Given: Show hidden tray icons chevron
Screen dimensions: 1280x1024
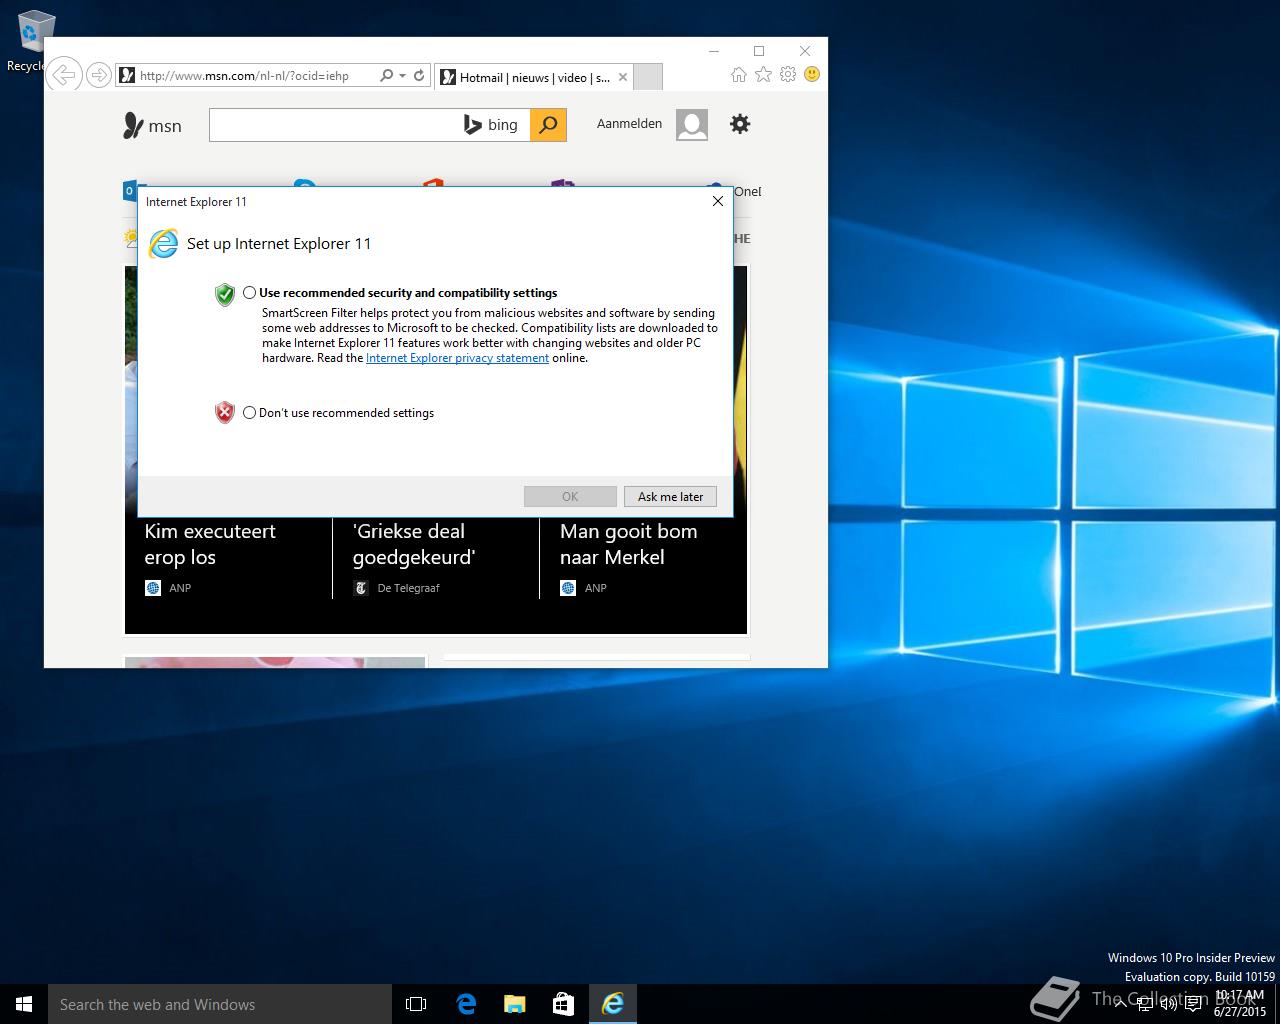Looking at the screenshot, I should click(1118, 1004).
